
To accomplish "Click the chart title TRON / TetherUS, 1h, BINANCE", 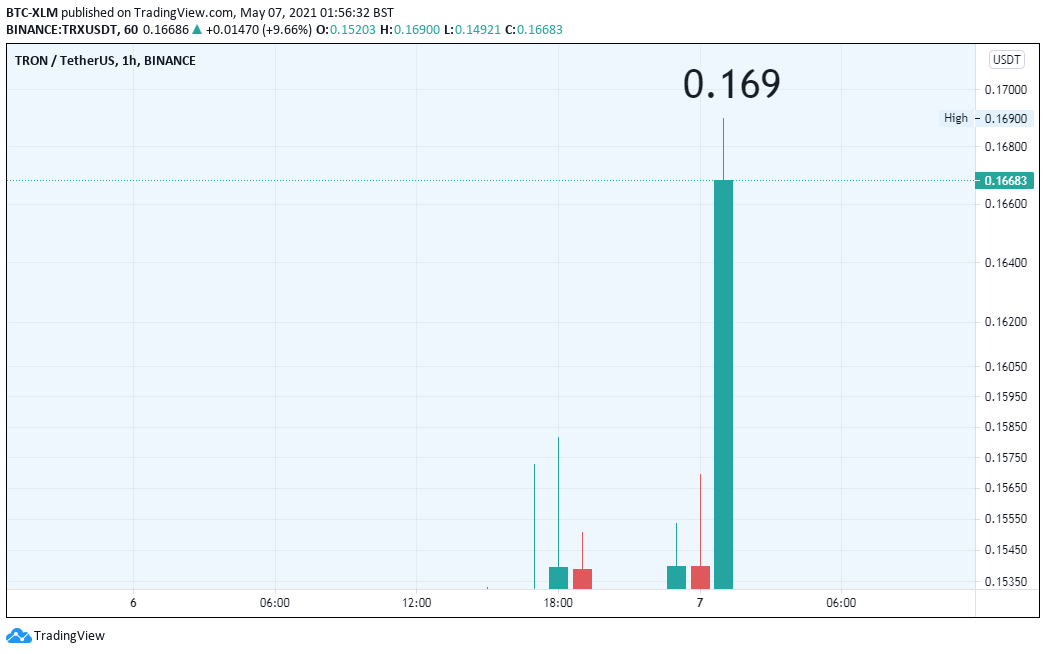I will (105, 61).
